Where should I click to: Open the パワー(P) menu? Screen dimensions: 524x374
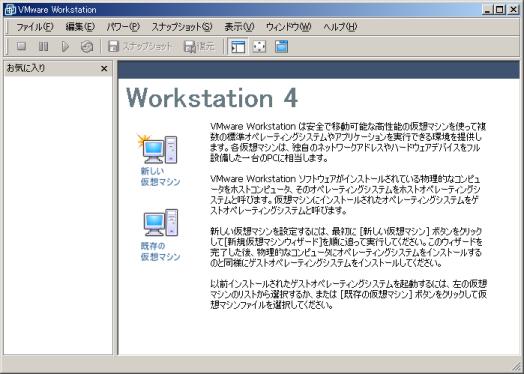[123, 27]
